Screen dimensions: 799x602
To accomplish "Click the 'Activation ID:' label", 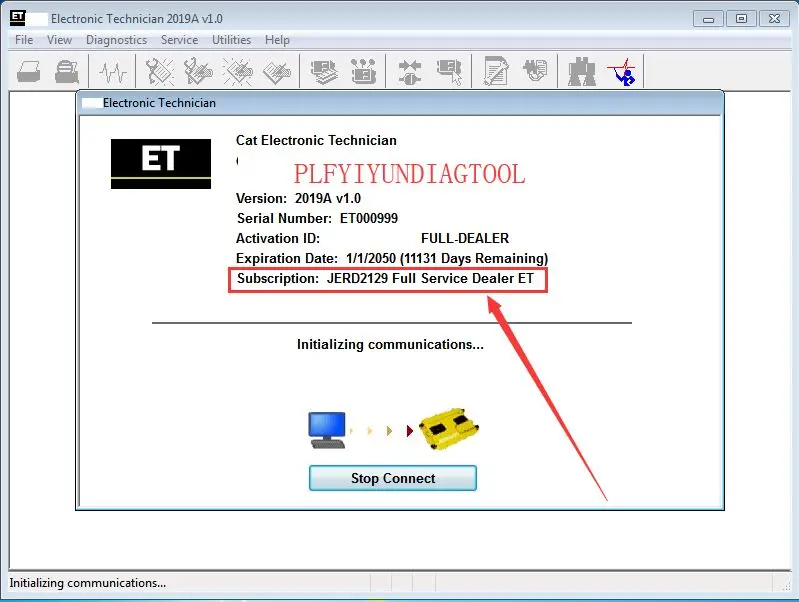I will 278,238.
